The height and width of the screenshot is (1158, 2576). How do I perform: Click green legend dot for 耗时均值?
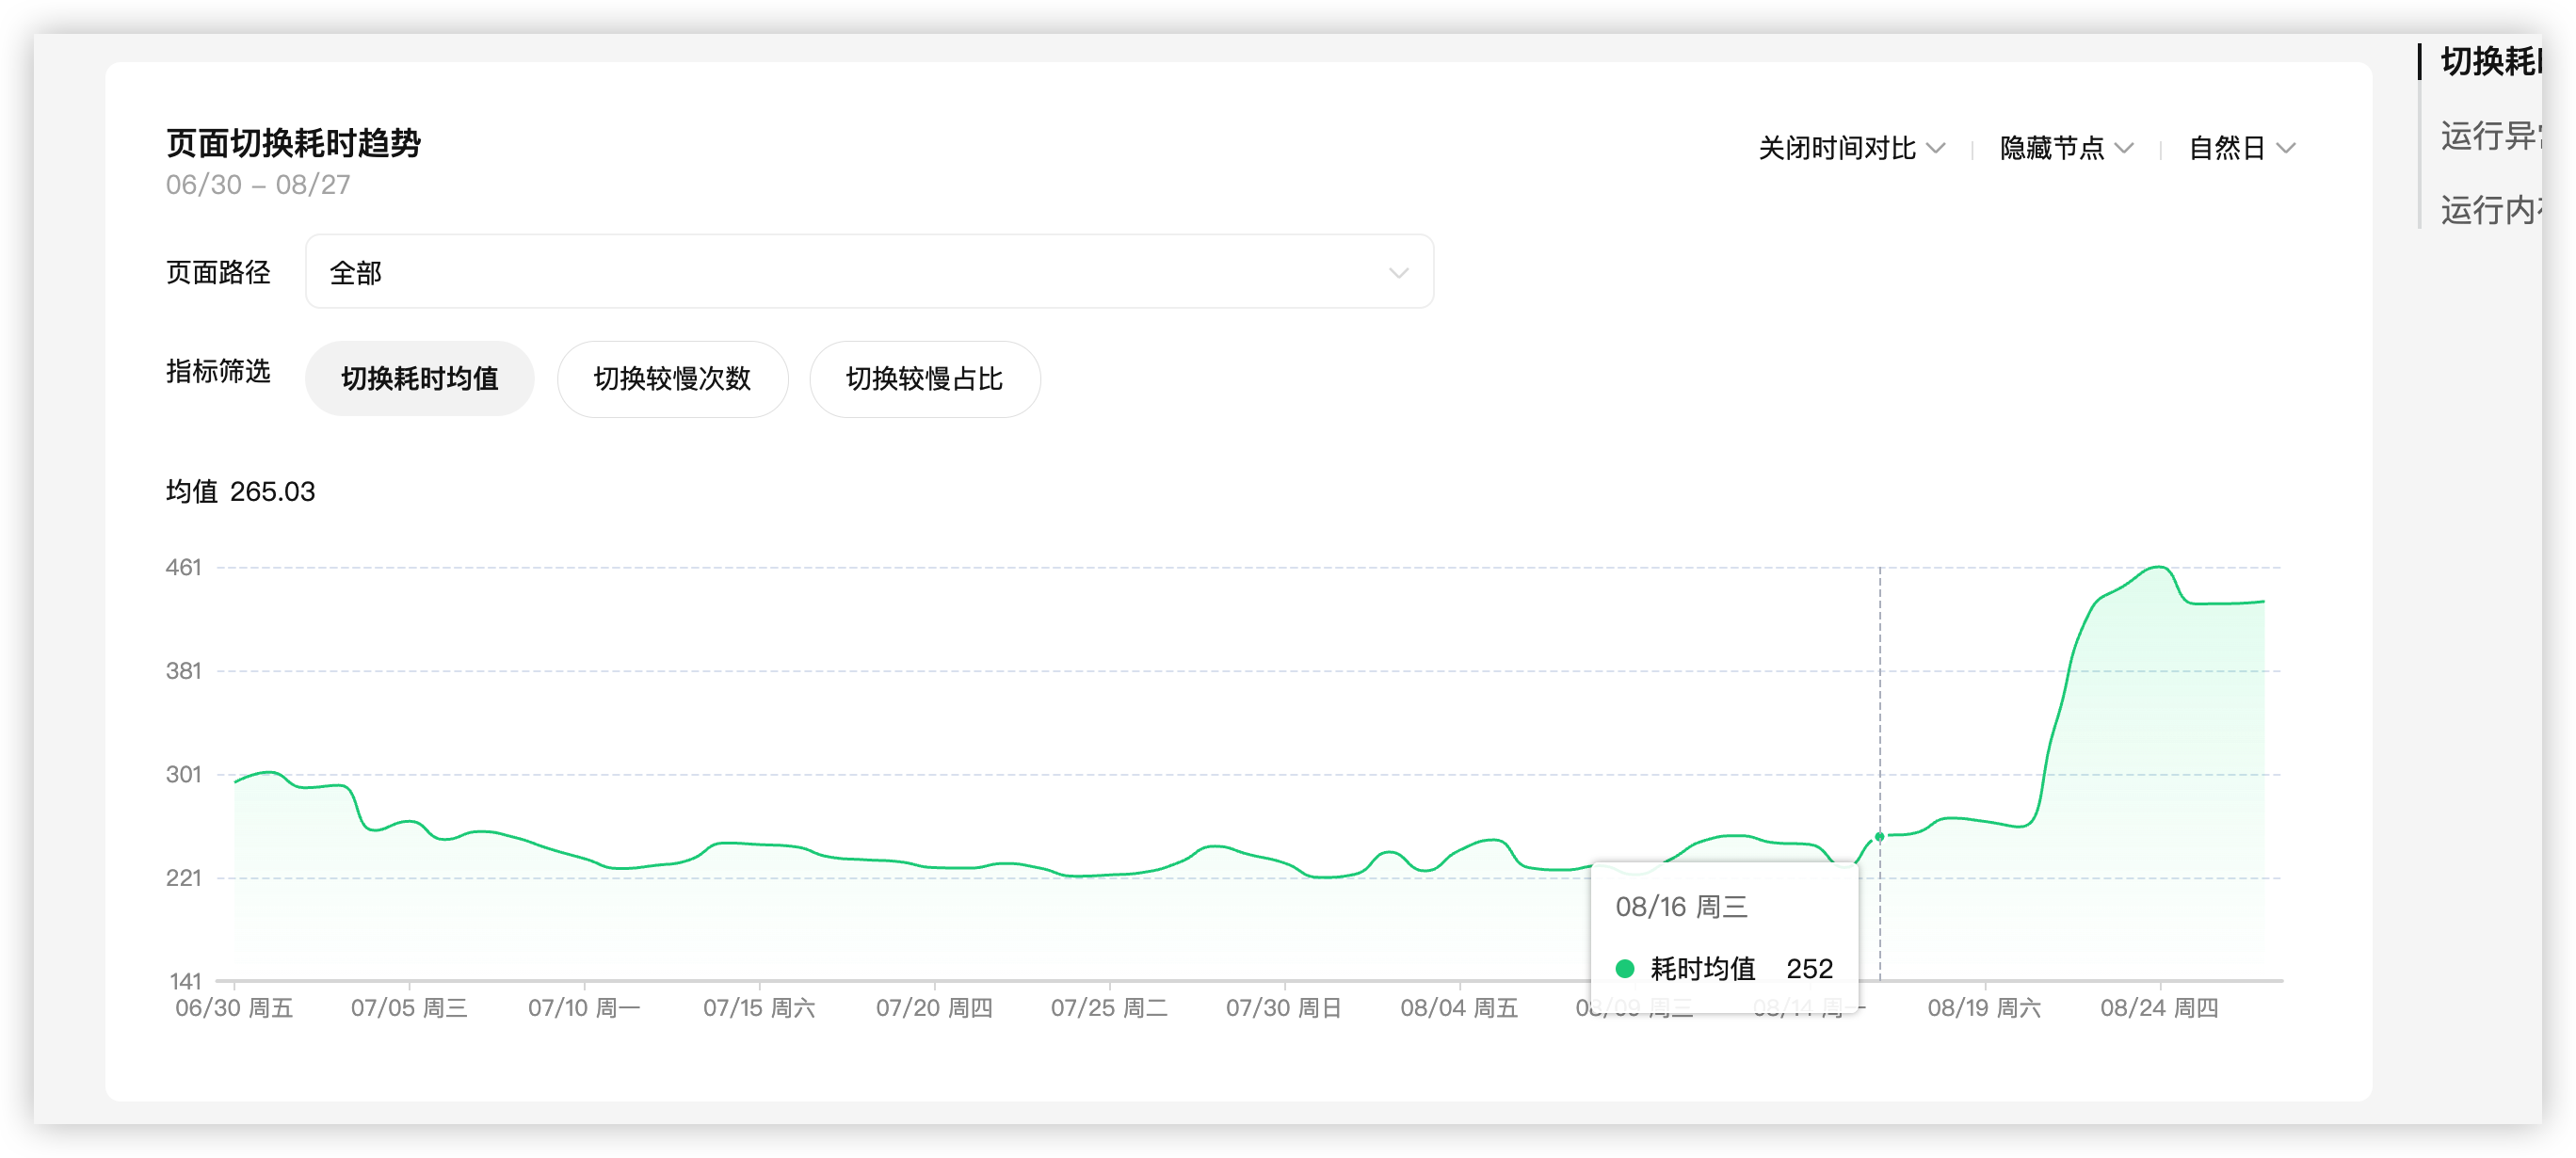(1625, 968)
